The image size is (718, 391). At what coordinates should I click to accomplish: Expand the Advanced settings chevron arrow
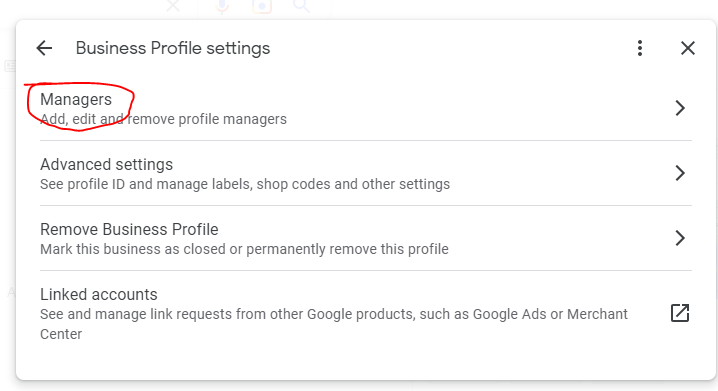tap(680, 173)
